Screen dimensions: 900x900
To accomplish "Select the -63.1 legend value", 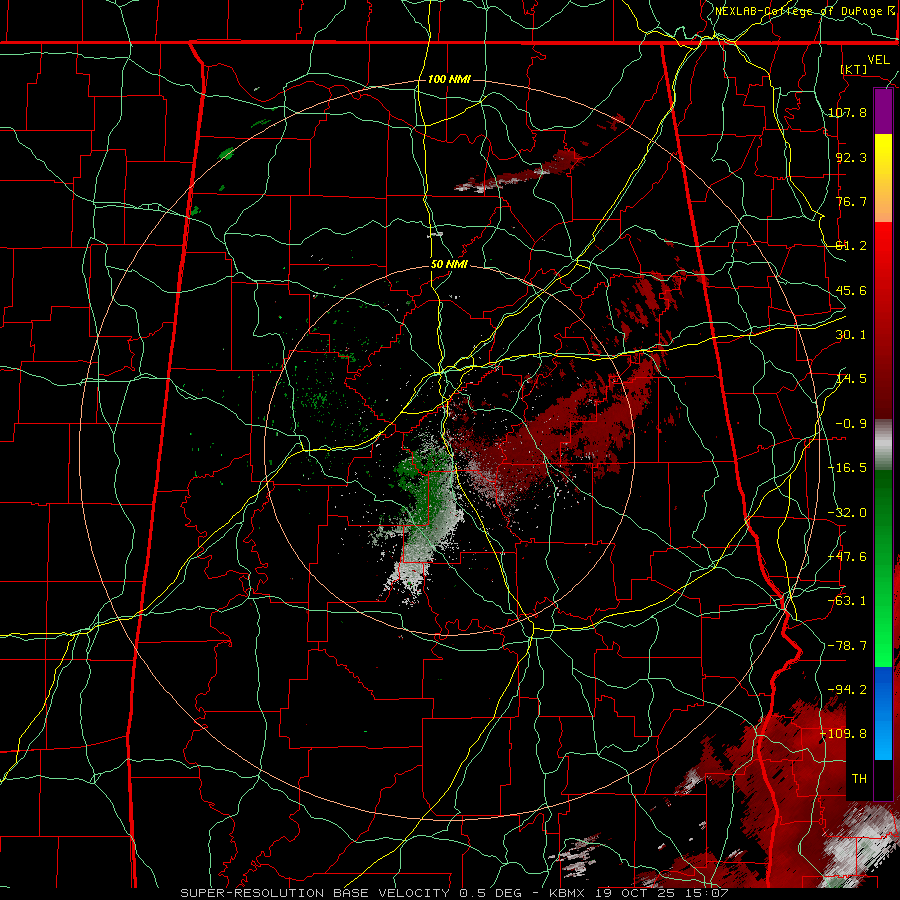I will click(847, 601).
